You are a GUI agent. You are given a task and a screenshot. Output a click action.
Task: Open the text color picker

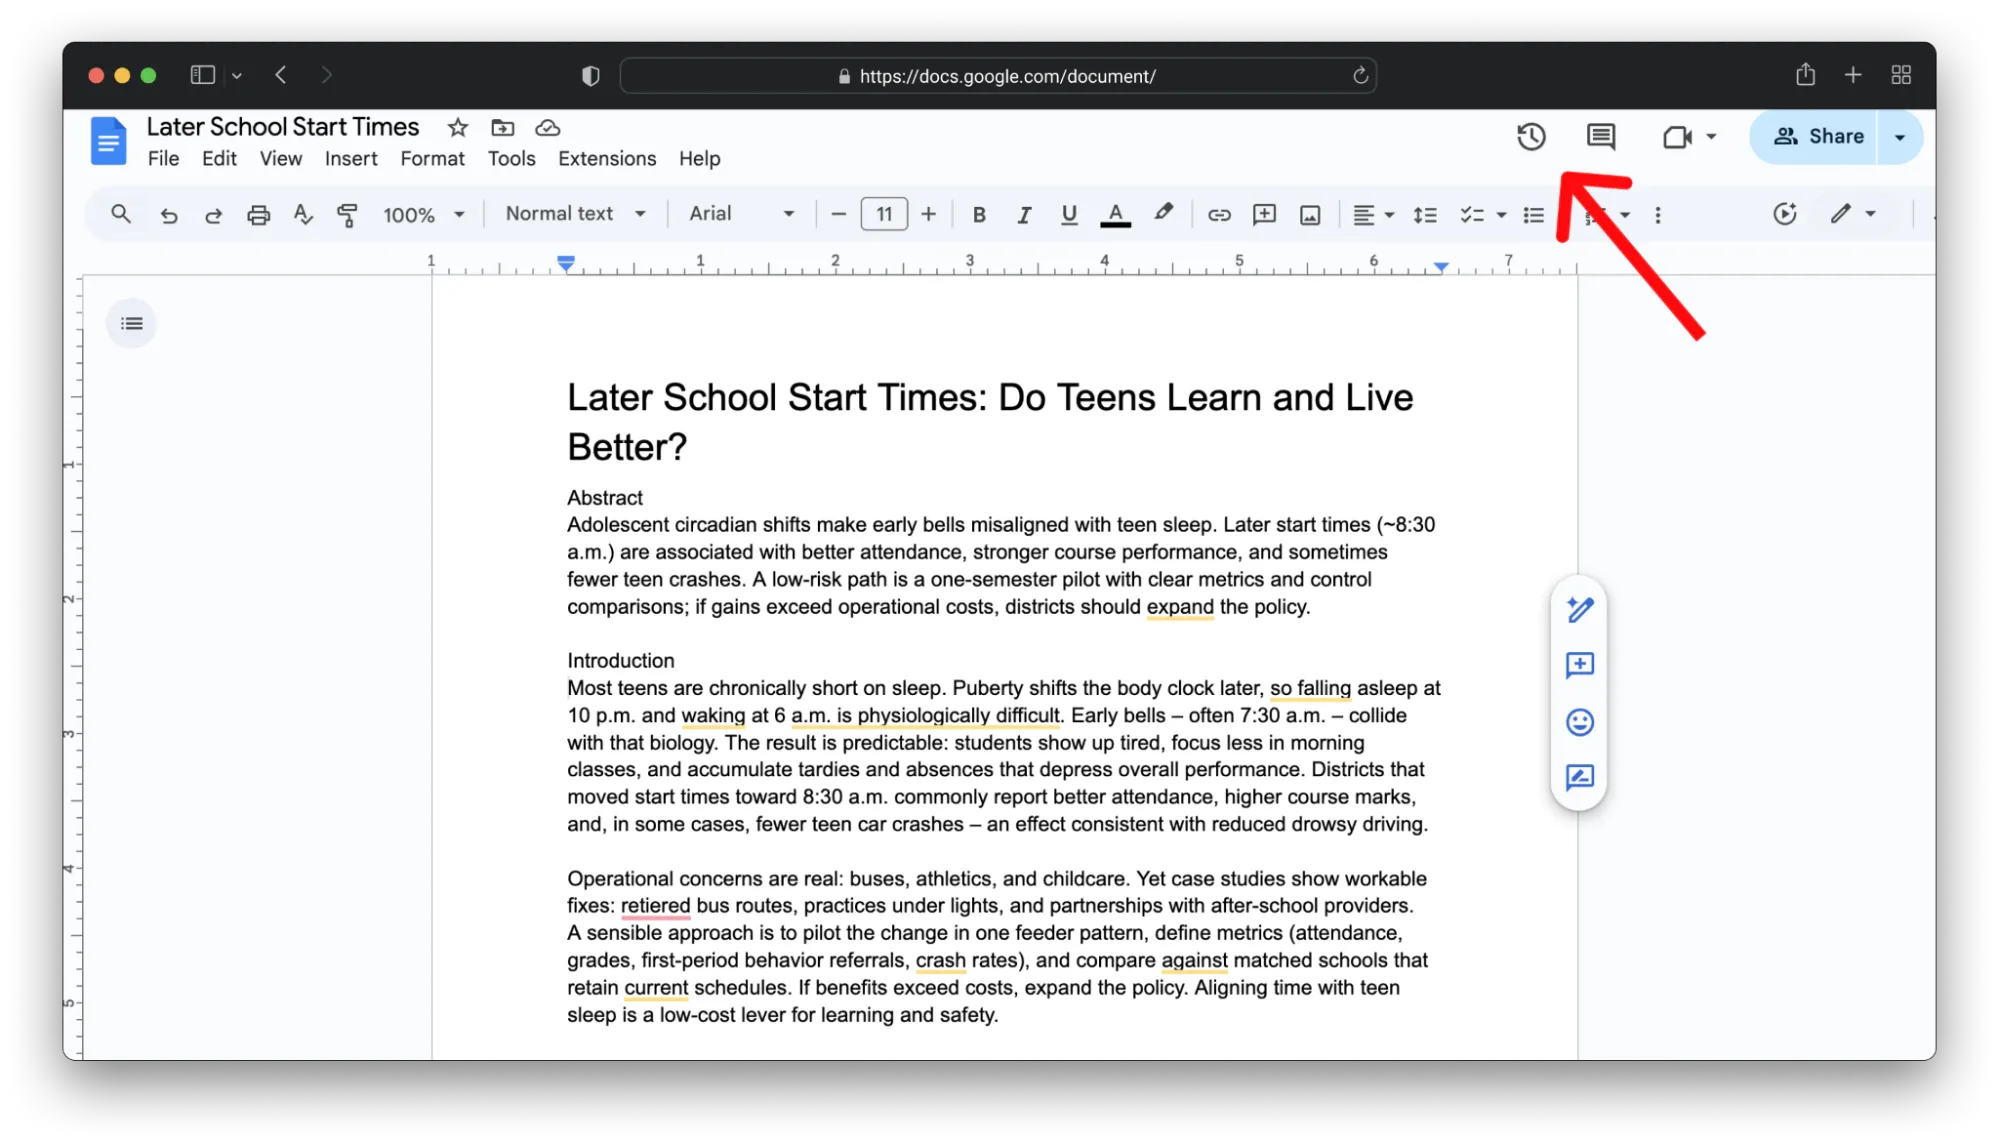(x=1115, y=215)
